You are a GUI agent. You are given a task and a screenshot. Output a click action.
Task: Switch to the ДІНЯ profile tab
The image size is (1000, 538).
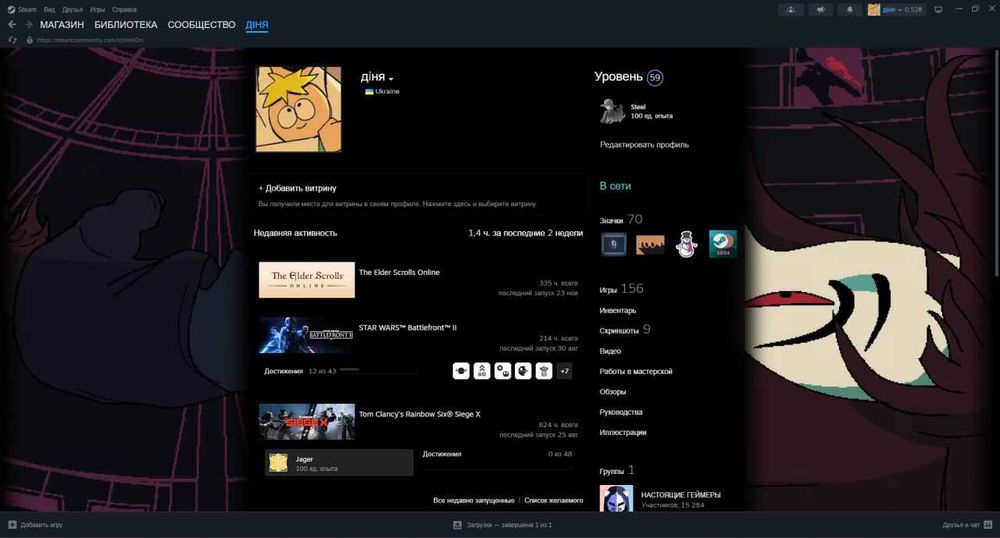pyautogui.click(x=257, y=24)
